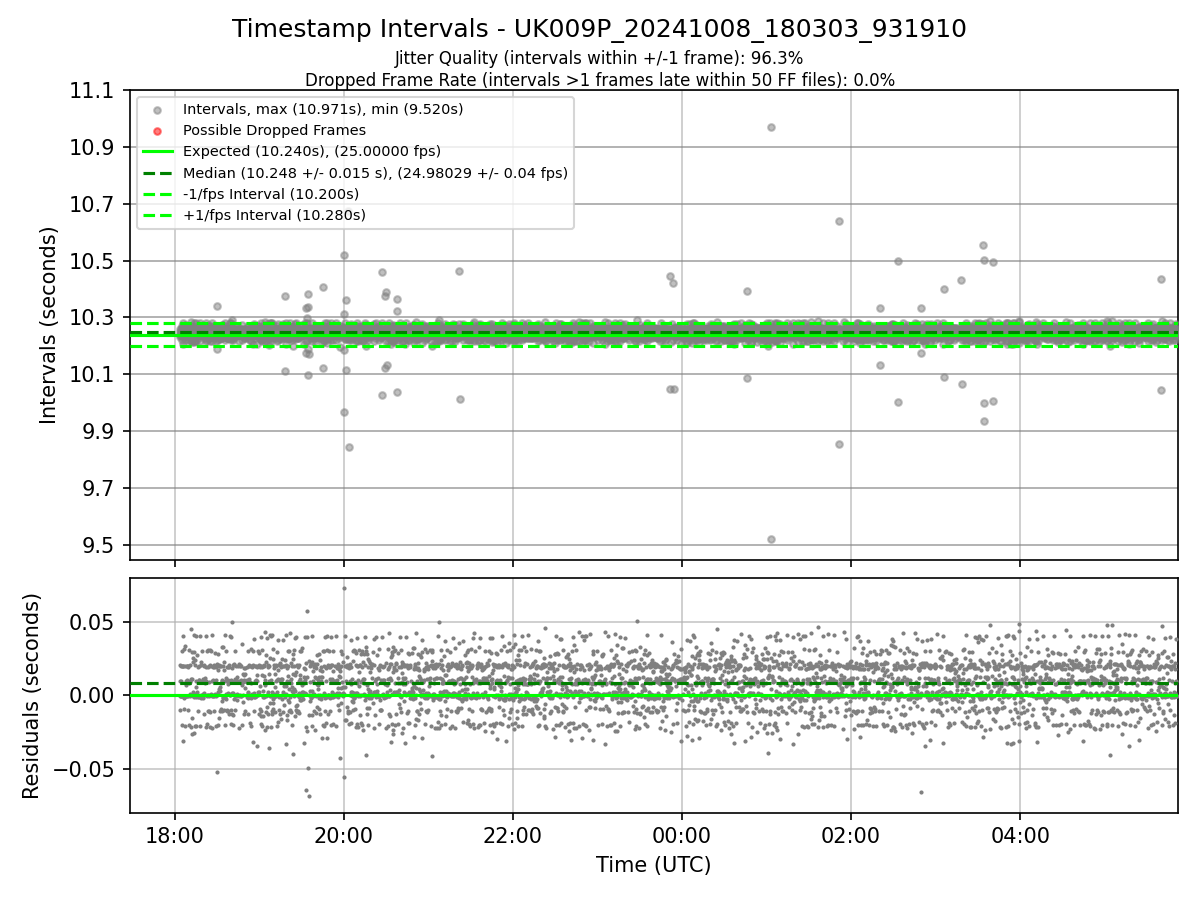Select the 'Dropped Frame Rate' 0.0% subtitle line
The height and width of the screenshot is (900, 1200).
point(599,80)
